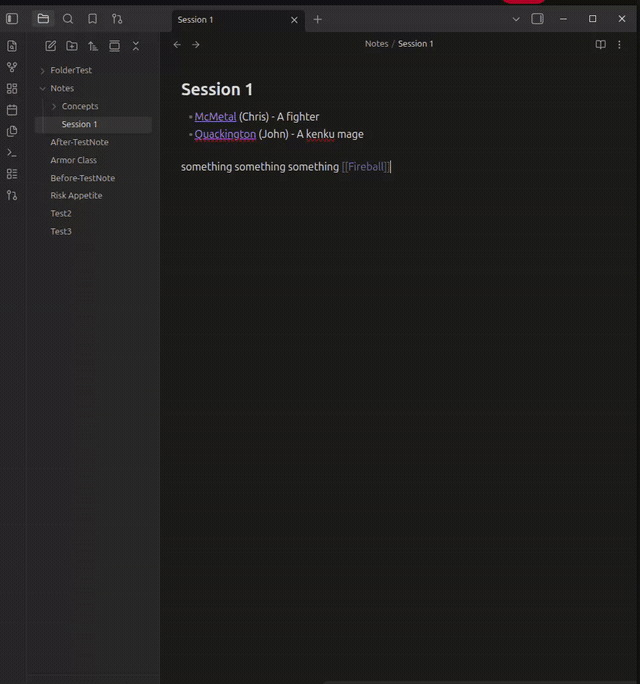640x684 pixels.
Task: Open canvas ribbon icon
Action: pos(12,89)
